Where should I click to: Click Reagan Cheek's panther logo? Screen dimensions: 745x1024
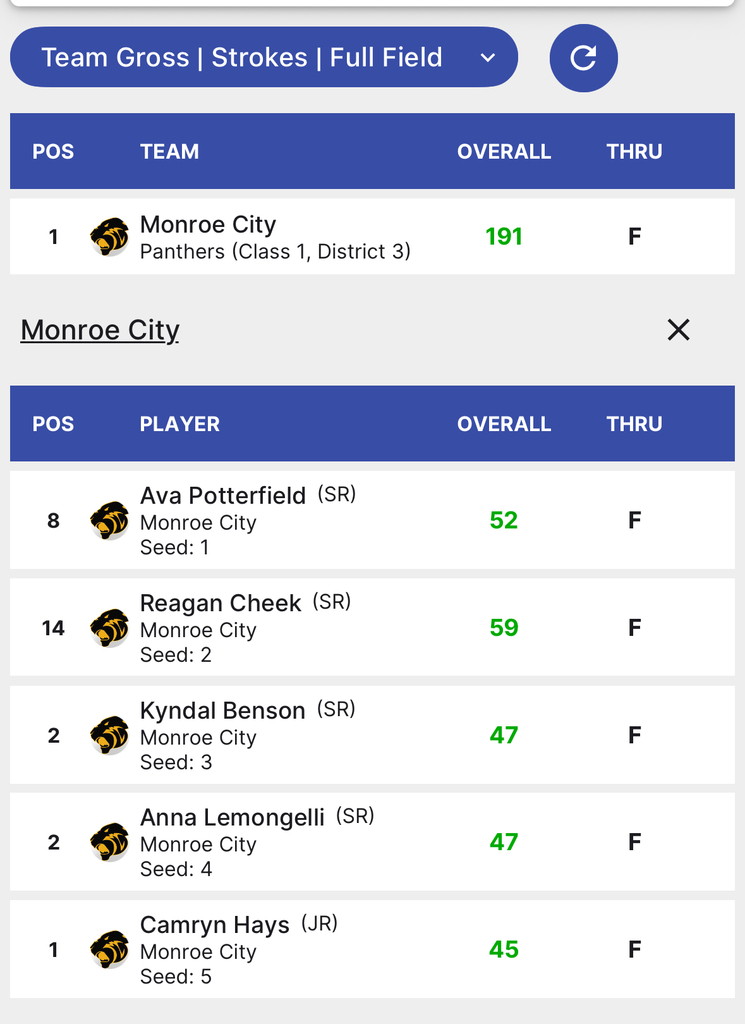click(109, 628)
